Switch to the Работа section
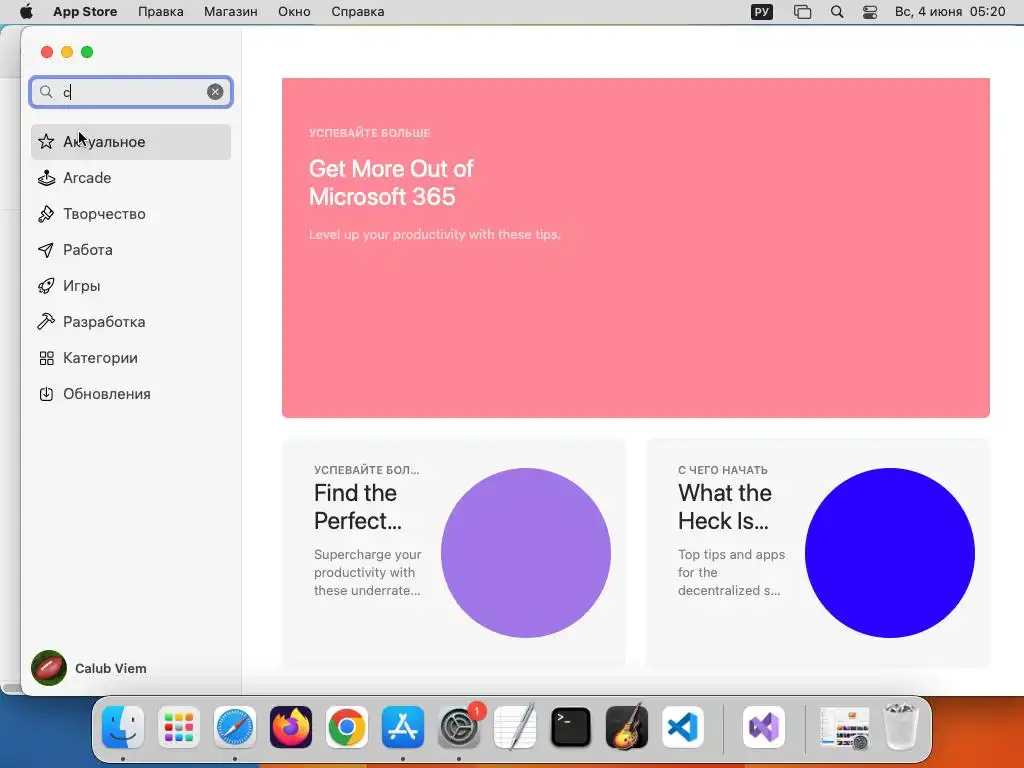The image size is (1024, 768). (x=131, y=249)
